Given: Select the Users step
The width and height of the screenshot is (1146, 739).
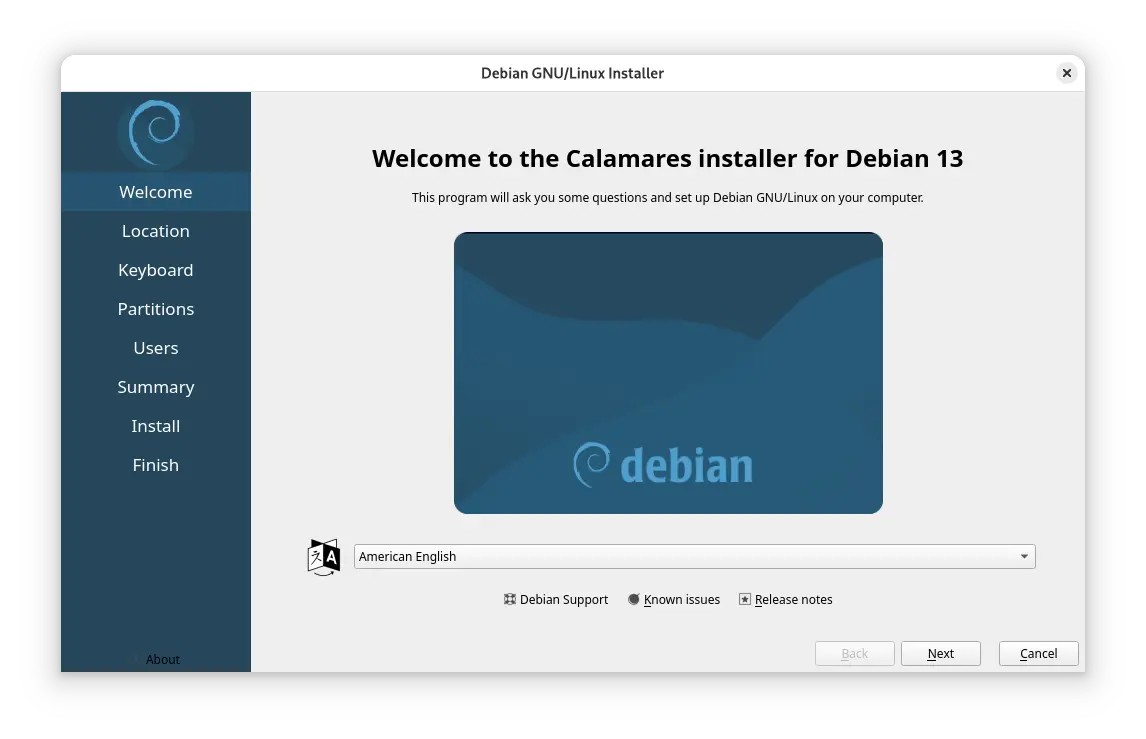Looking at the screenshot, I should tap(156, 348).
